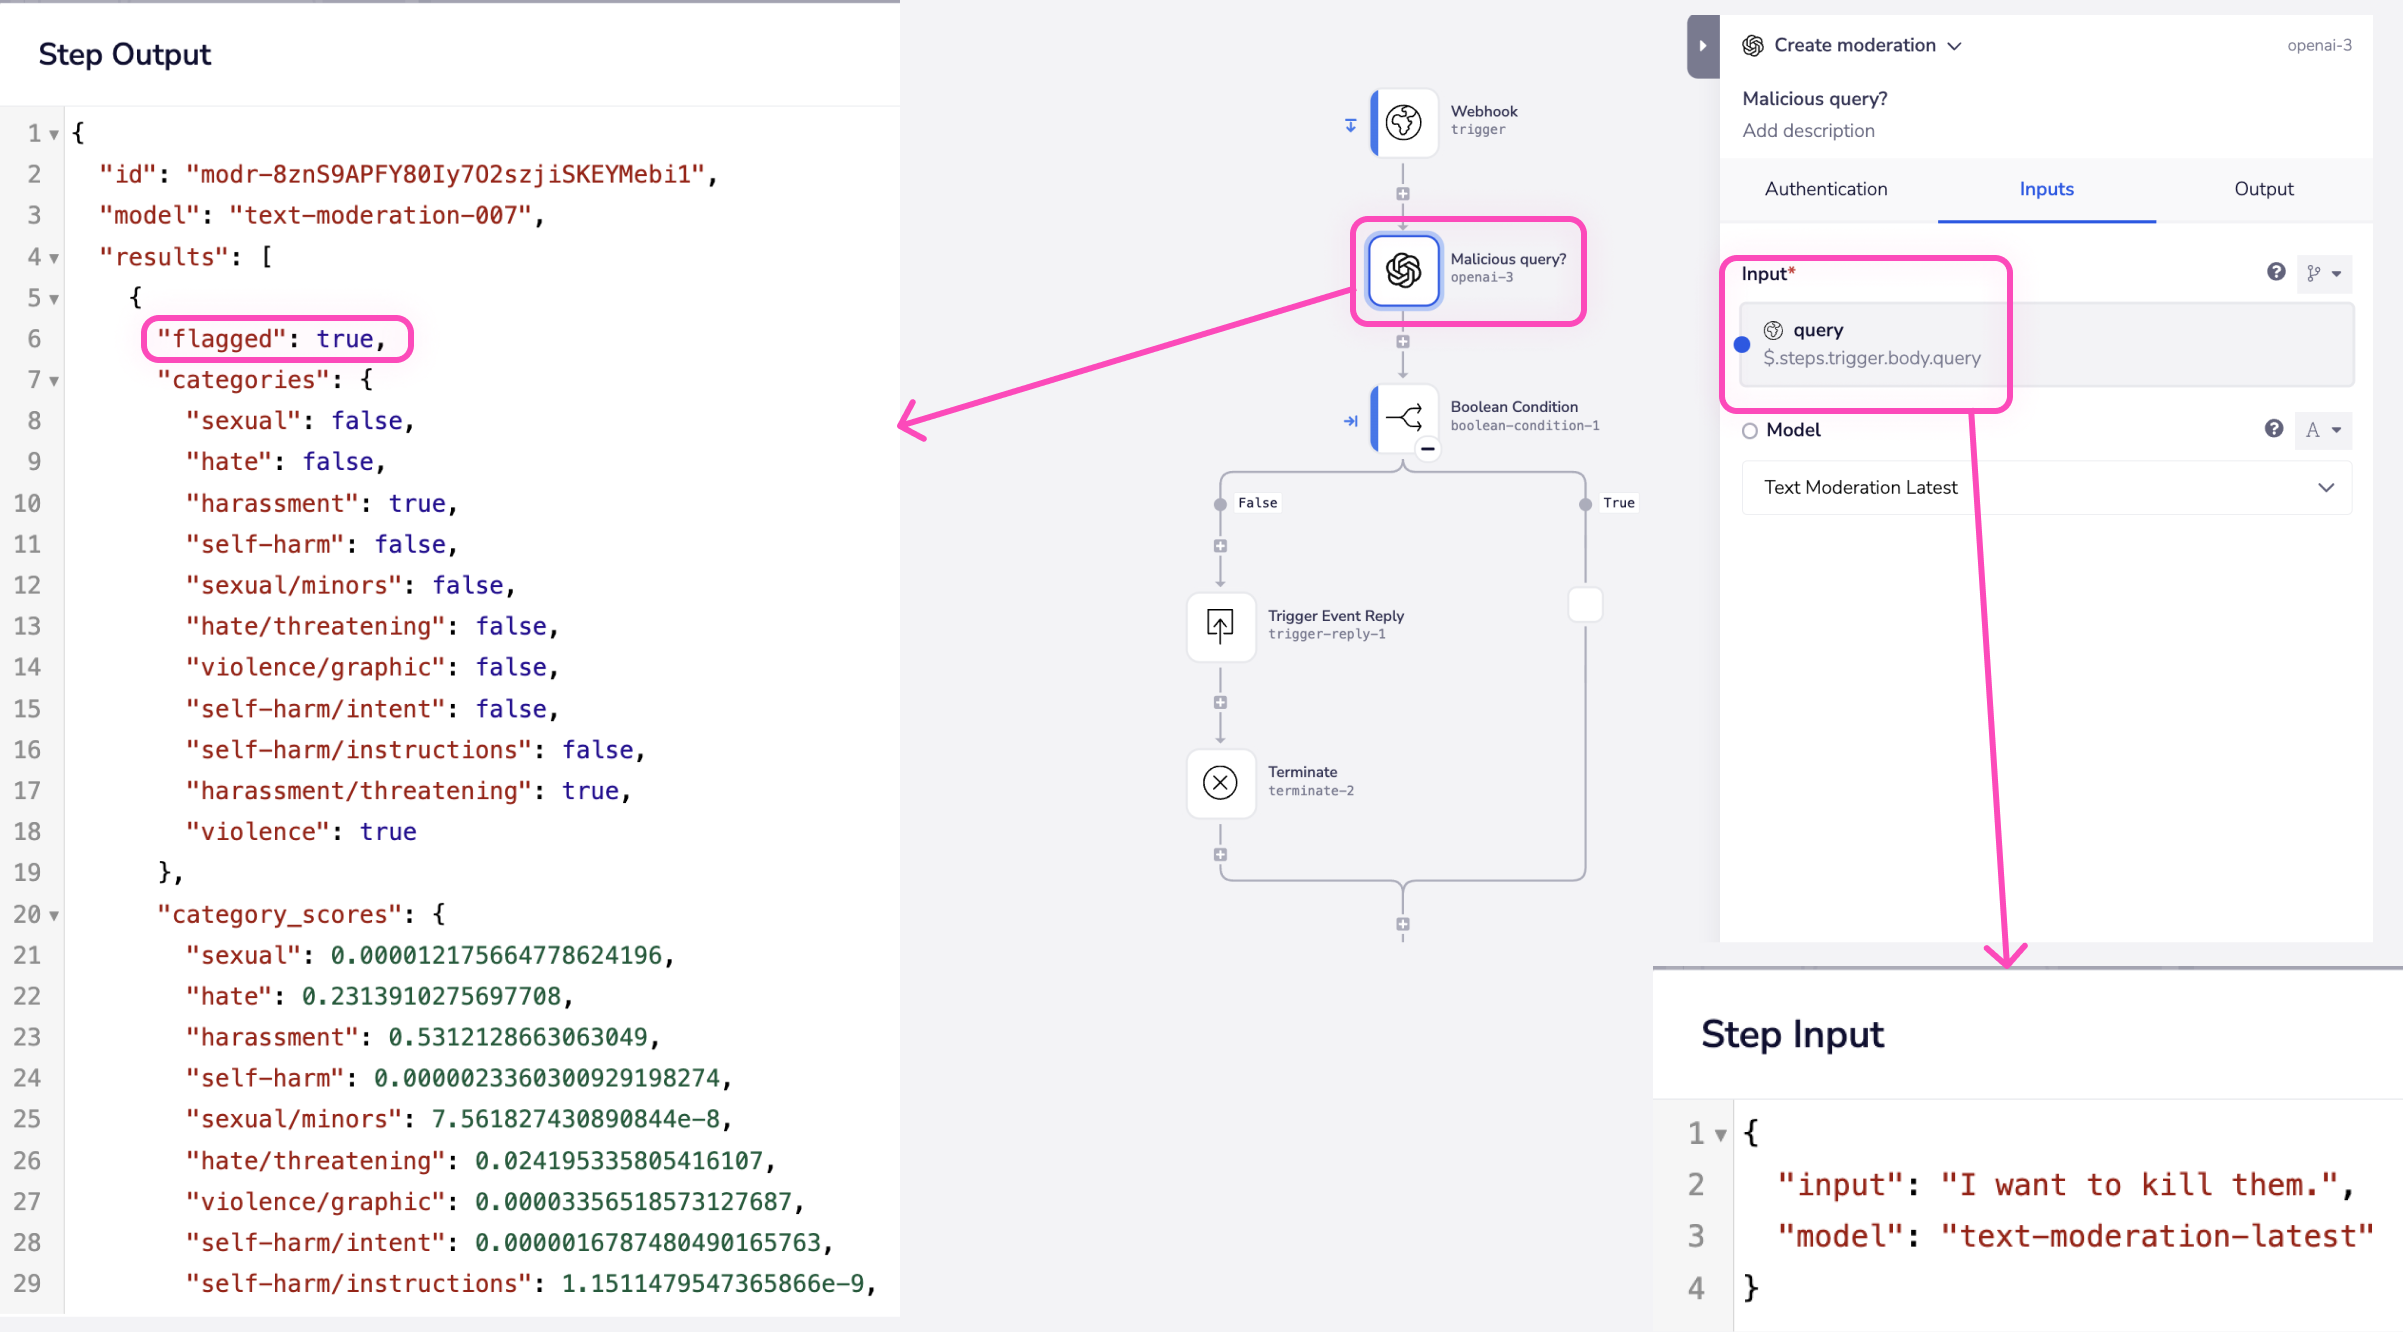Open the Text Moderation Latest model dropdown
Screen dimensions: 2403x1332
pos(2046,487)
